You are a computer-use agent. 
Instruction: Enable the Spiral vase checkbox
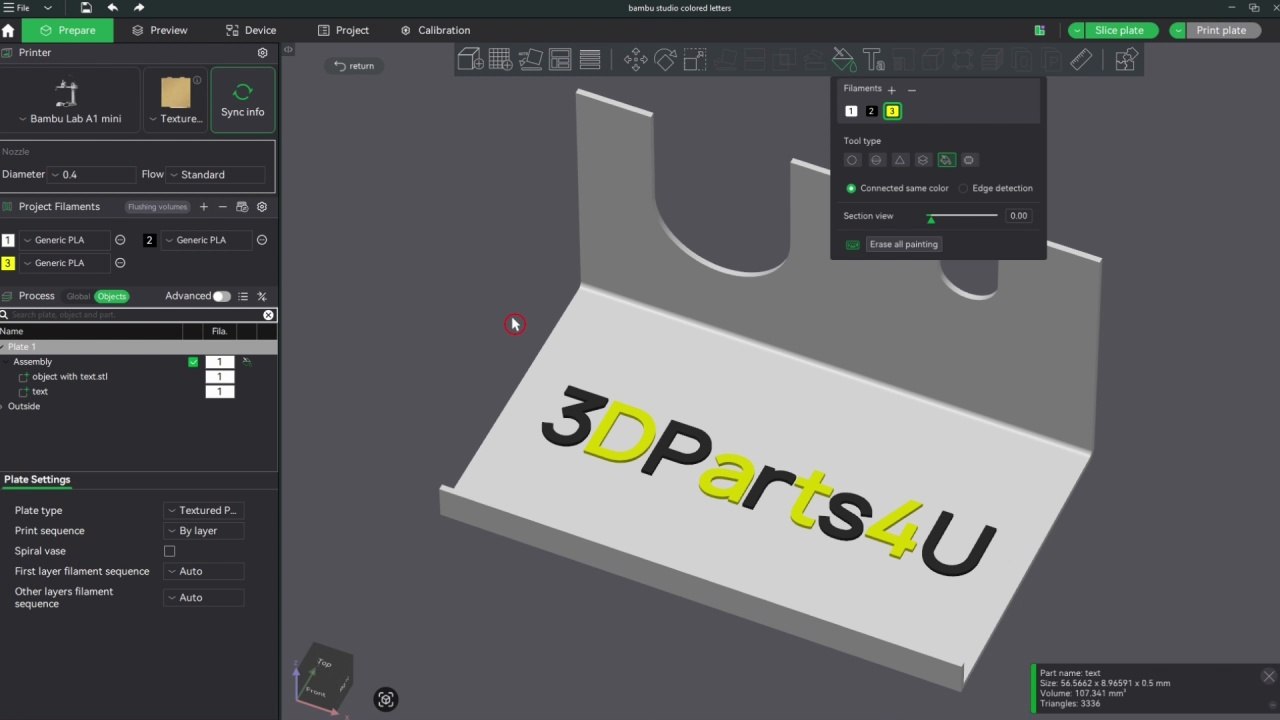pyautogui.click(x=169, y=551)
